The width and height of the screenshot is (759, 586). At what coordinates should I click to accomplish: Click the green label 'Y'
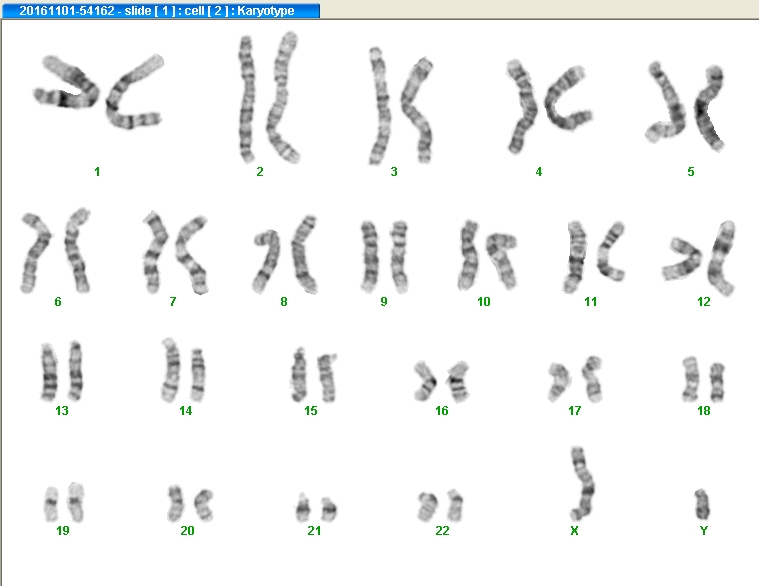point(704,531)
